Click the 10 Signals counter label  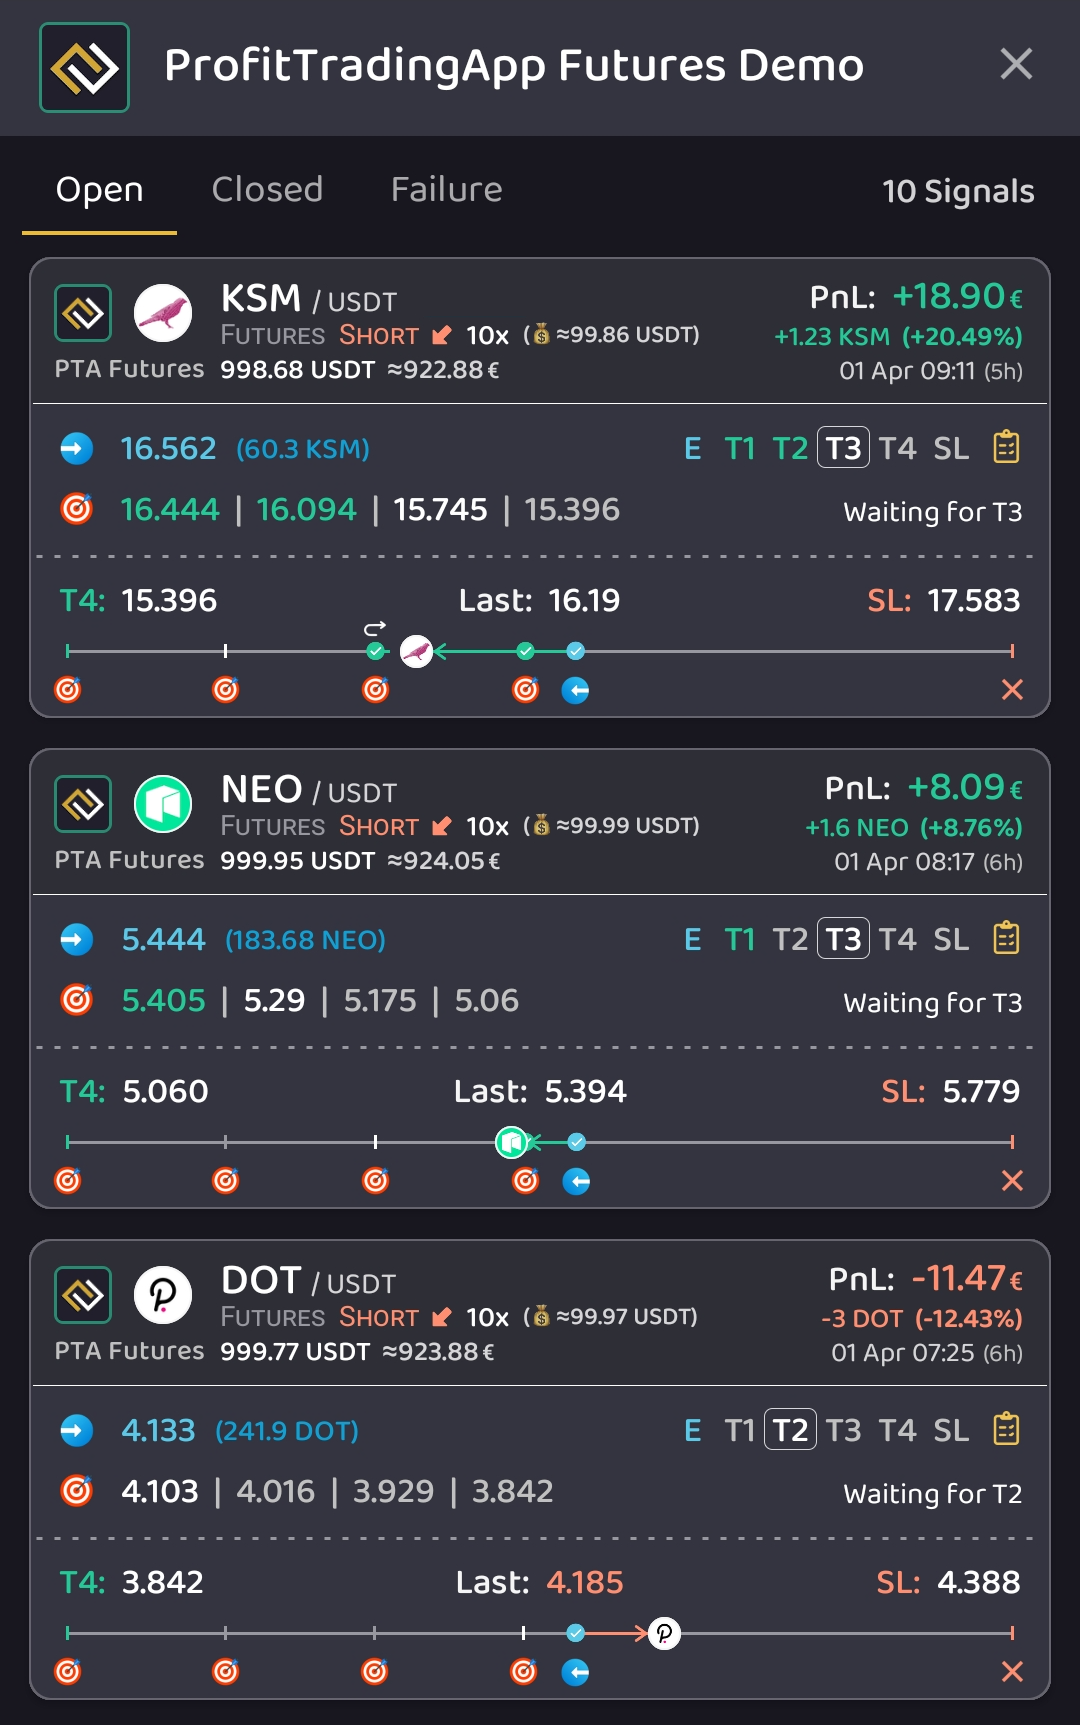pos(957,191)
